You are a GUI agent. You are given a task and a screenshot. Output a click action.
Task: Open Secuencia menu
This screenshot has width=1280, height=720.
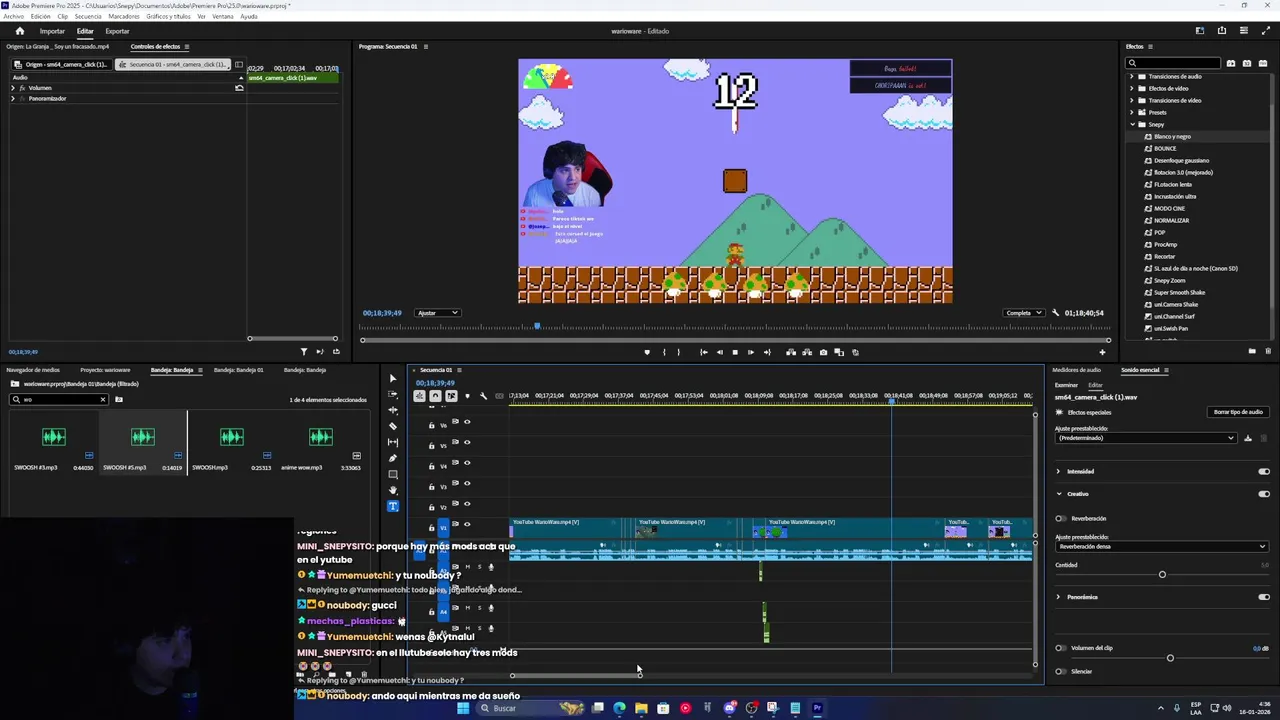[88, 17]
